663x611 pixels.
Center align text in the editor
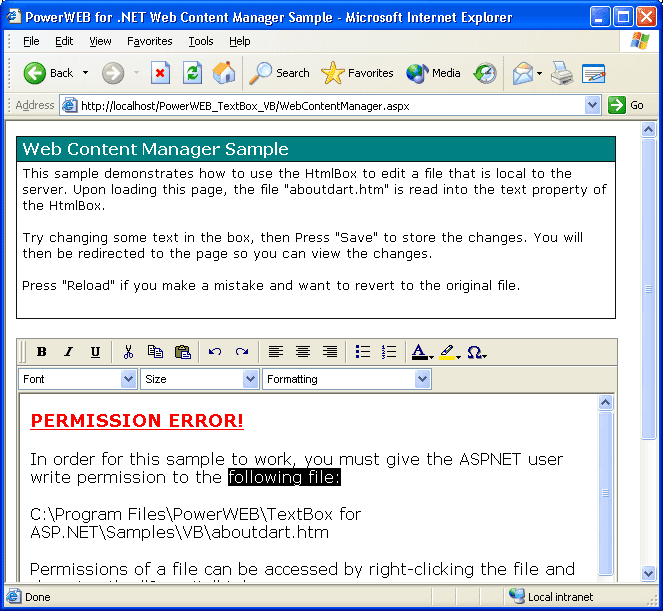coord(303,352)
